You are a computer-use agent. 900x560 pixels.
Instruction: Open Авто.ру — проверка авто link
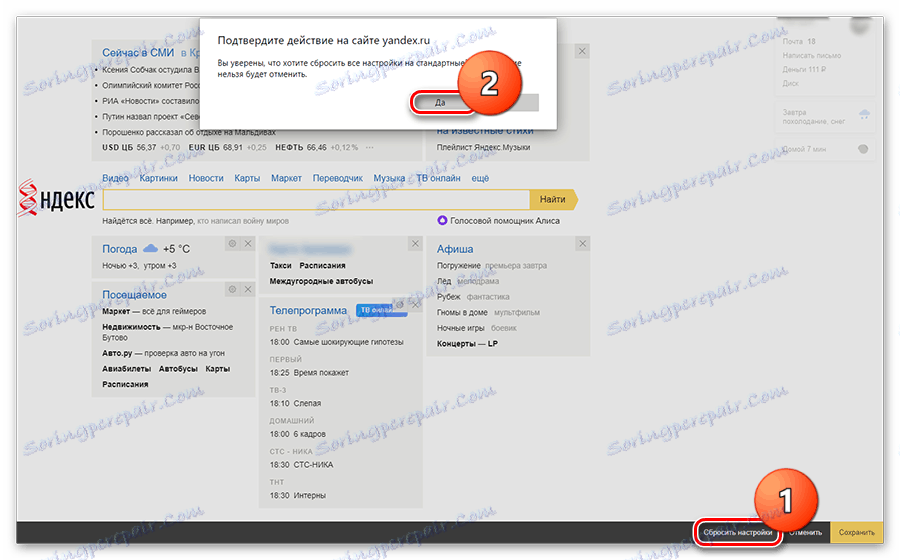164,353
